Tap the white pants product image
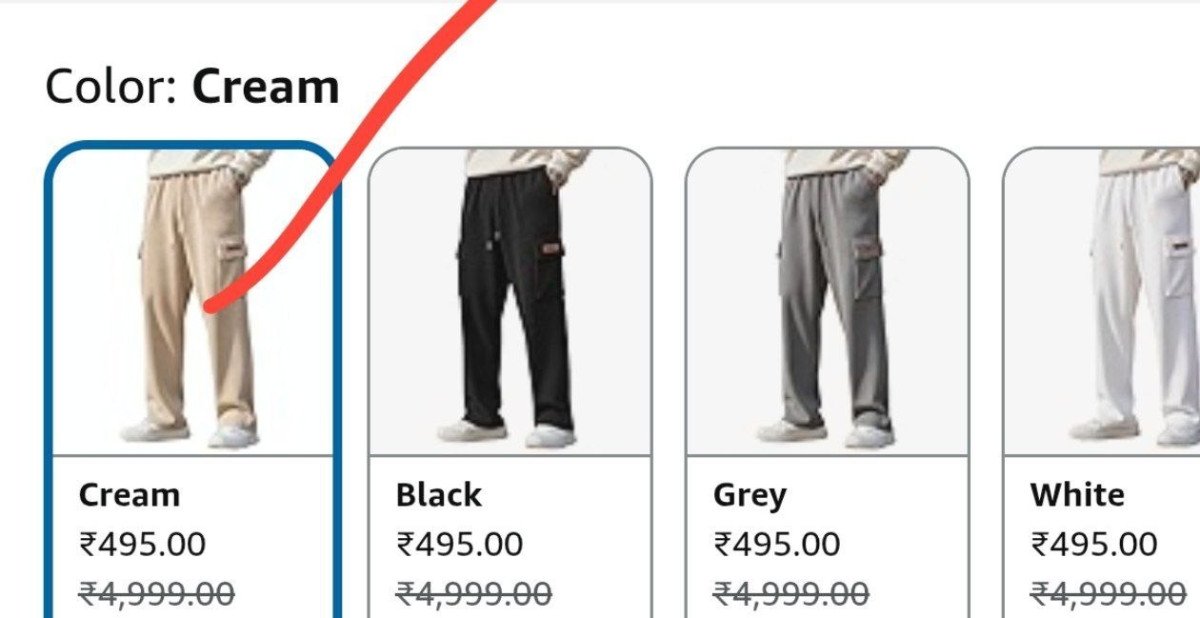The image size is (1200, 618). pyautogui.click(x=1102, y=301)
